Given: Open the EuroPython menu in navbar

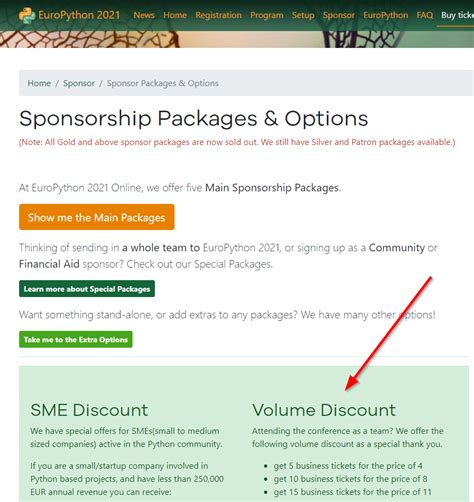Looking at the screenshot, I should (x=386, y=15).
